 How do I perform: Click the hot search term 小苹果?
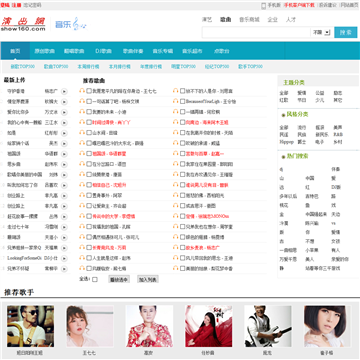(x=312, y=250)
